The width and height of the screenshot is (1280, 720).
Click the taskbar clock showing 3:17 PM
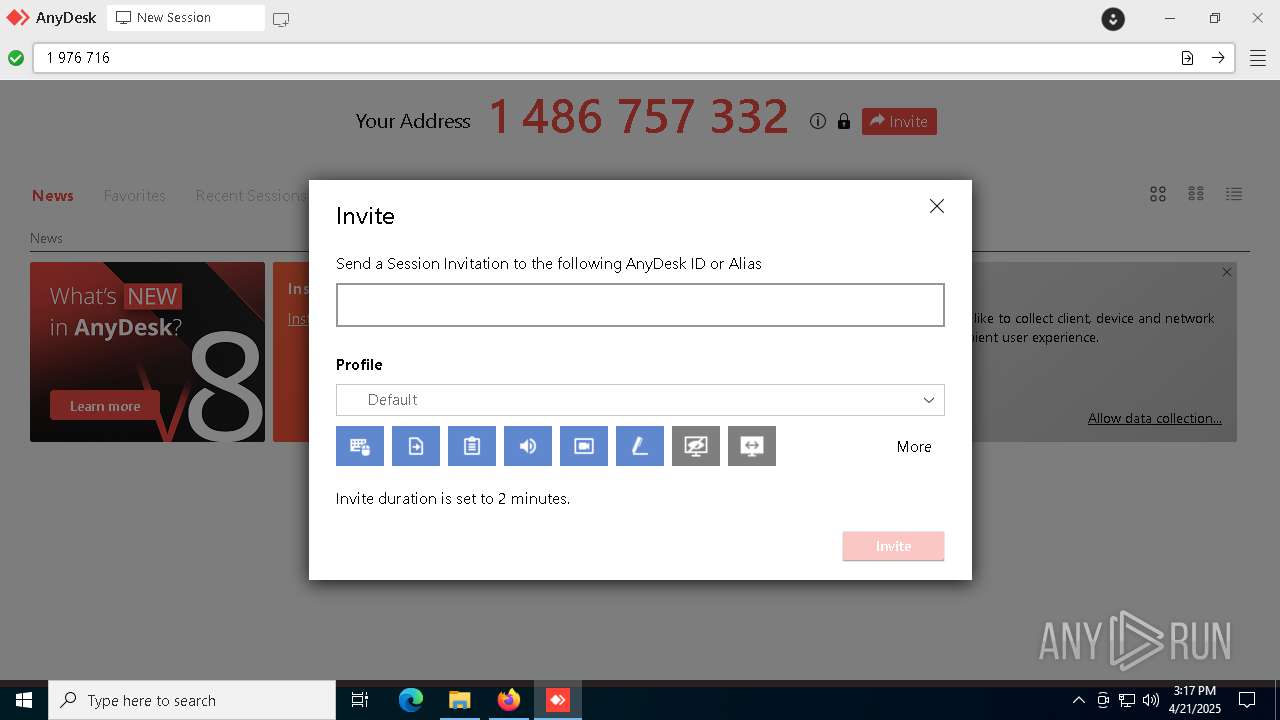click(1195, 700)
